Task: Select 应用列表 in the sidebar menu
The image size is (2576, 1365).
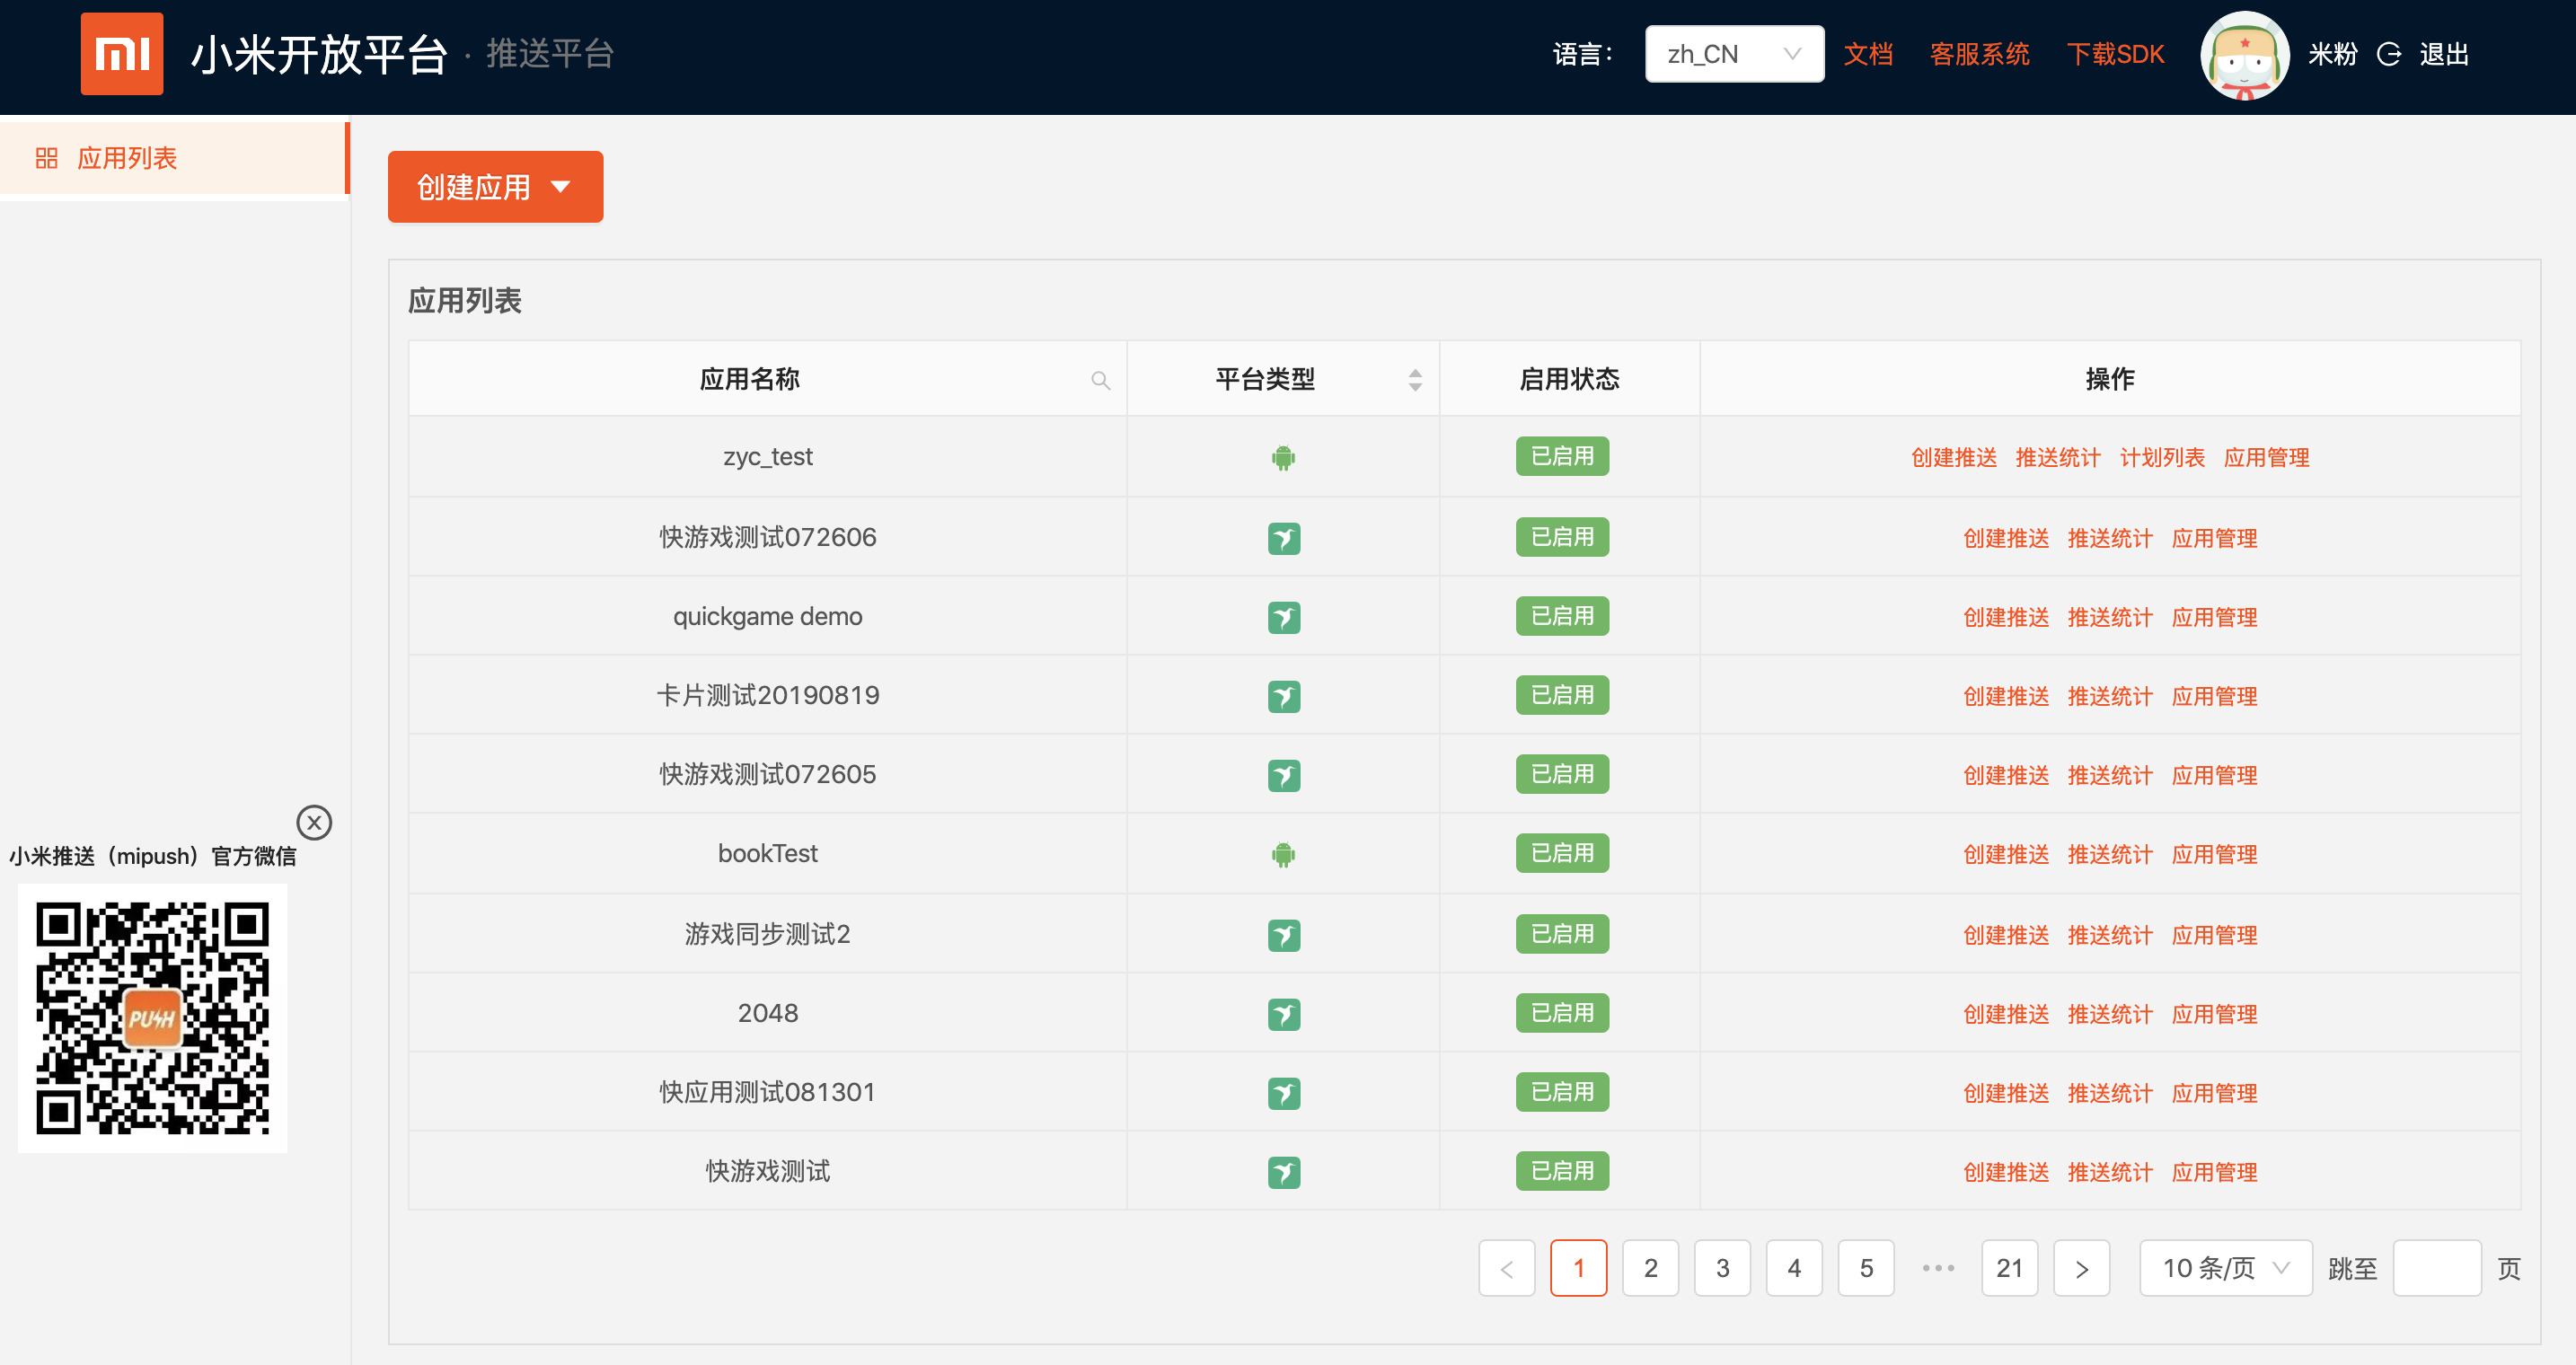Action: (128, 157)
